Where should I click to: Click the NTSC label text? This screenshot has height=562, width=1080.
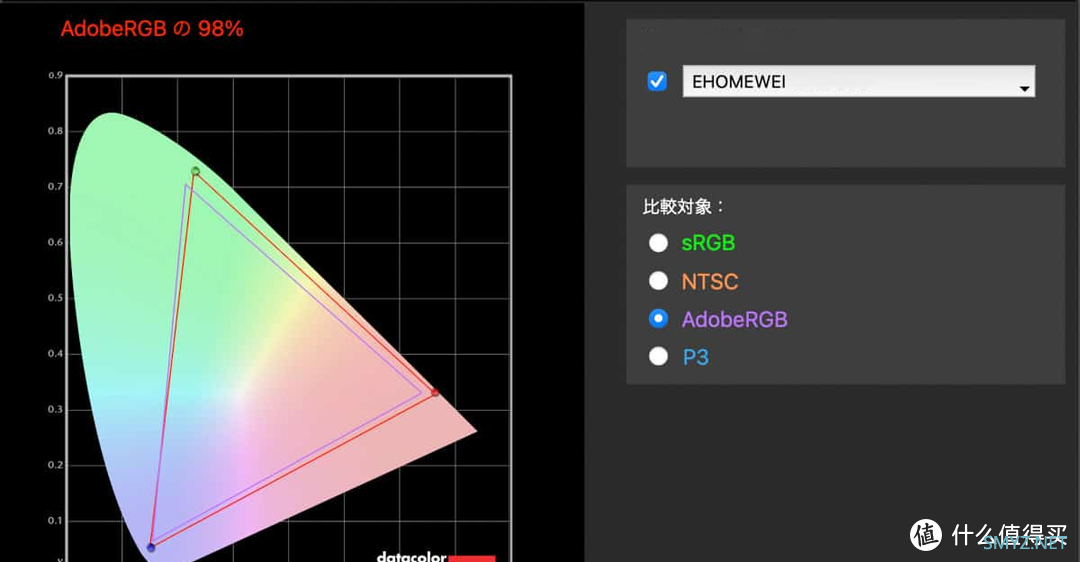pyautogui.click(x=709, y=282)
